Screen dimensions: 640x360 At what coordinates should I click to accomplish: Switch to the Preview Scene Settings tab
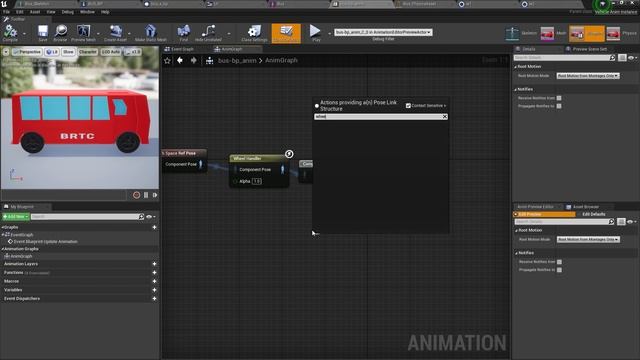pyautogui.click(x=589, y=49)
